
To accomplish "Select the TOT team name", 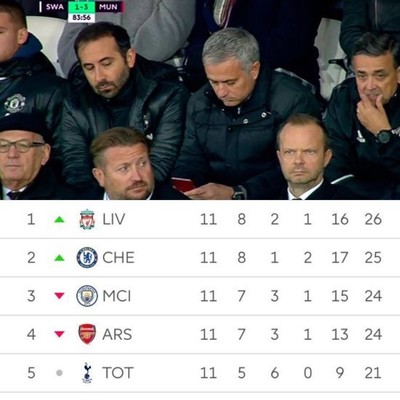I will click(x=118, y=373).
